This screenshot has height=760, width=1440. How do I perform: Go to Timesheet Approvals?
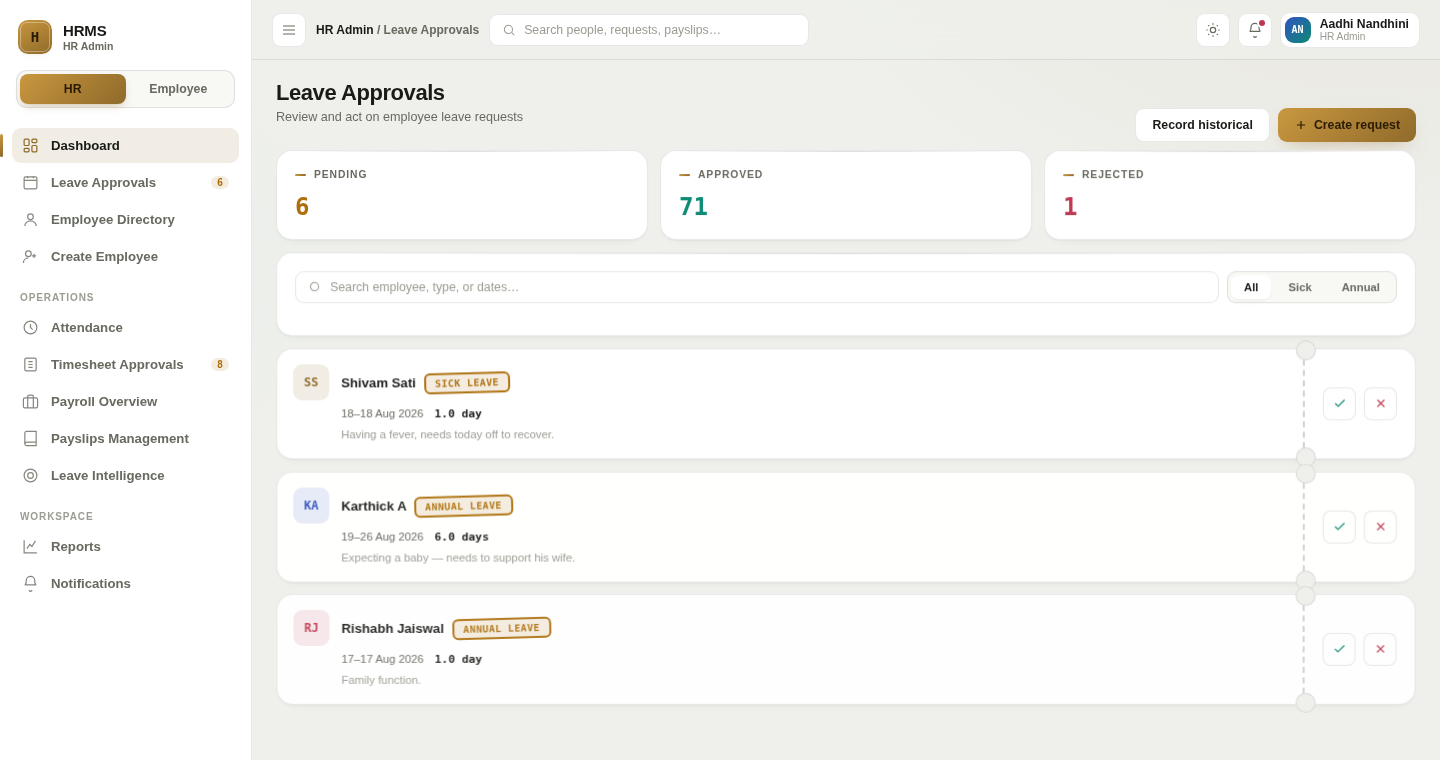coord(126,365)
